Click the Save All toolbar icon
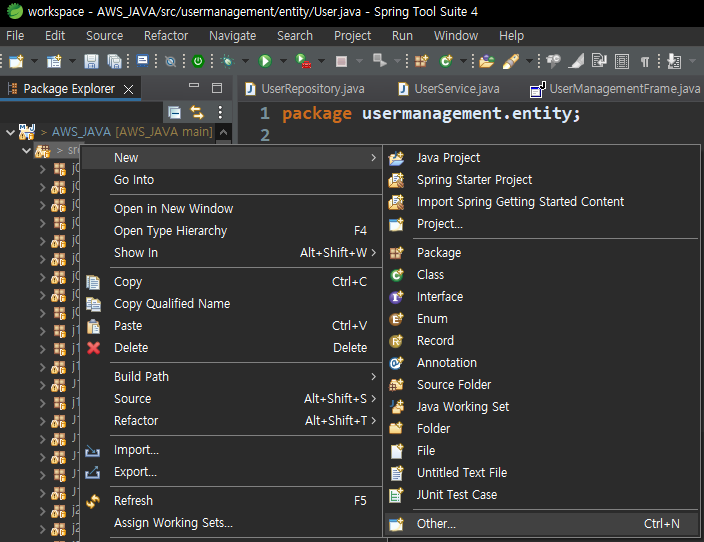 click(x=114, y=61)
